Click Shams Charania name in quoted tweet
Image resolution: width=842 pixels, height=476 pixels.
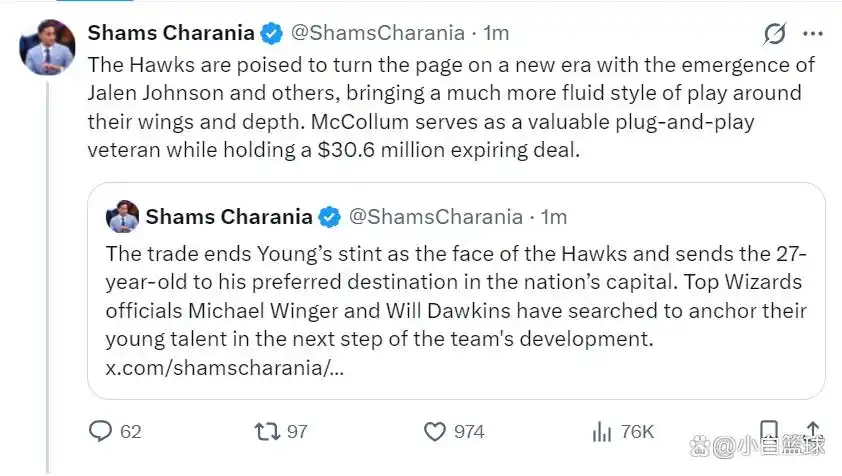(x=228, y=217)
